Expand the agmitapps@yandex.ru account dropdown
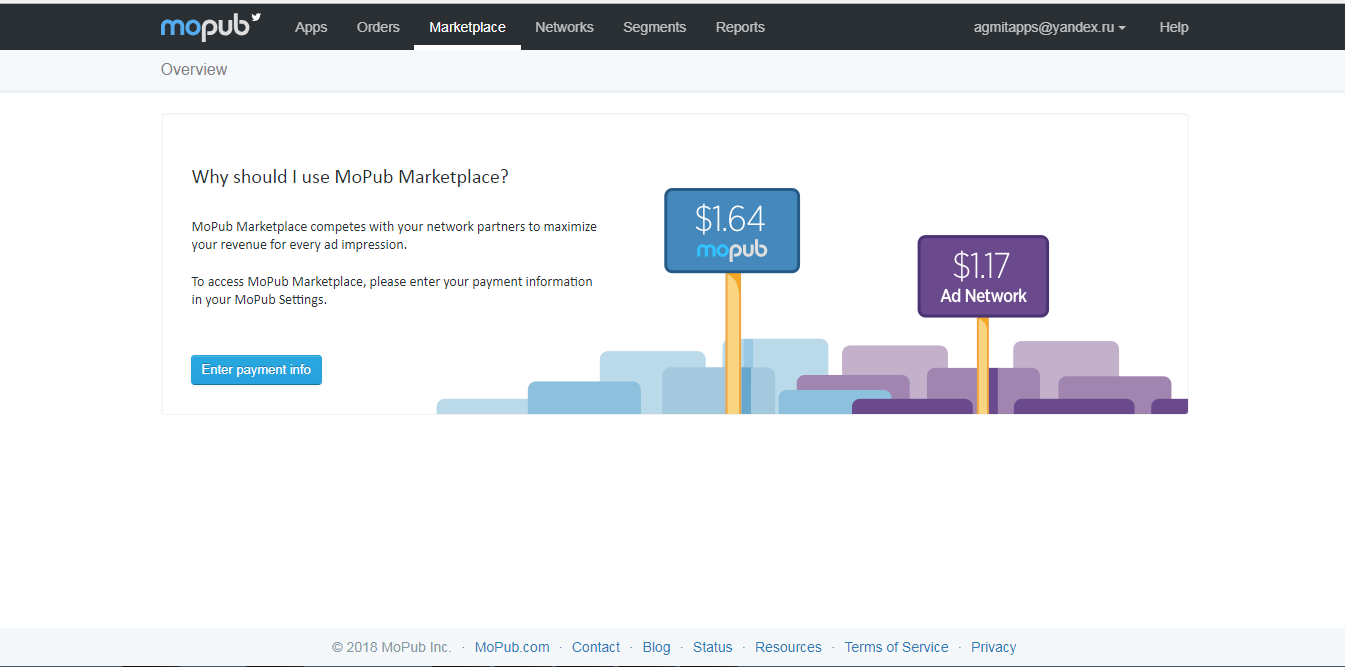Image resolution: width=1345 pixels, height=667 pixels. [x=1049, y=27]
